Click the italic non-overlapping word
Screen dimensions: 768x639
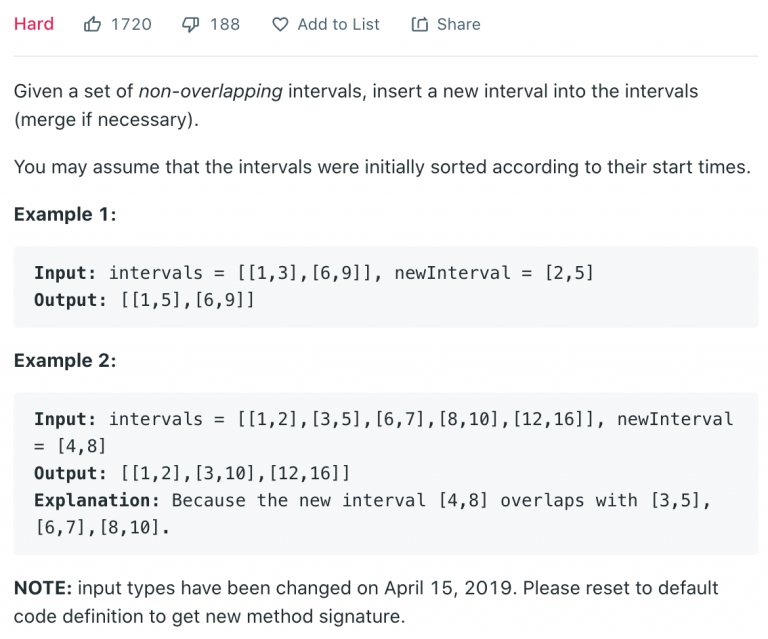point(211,92)
